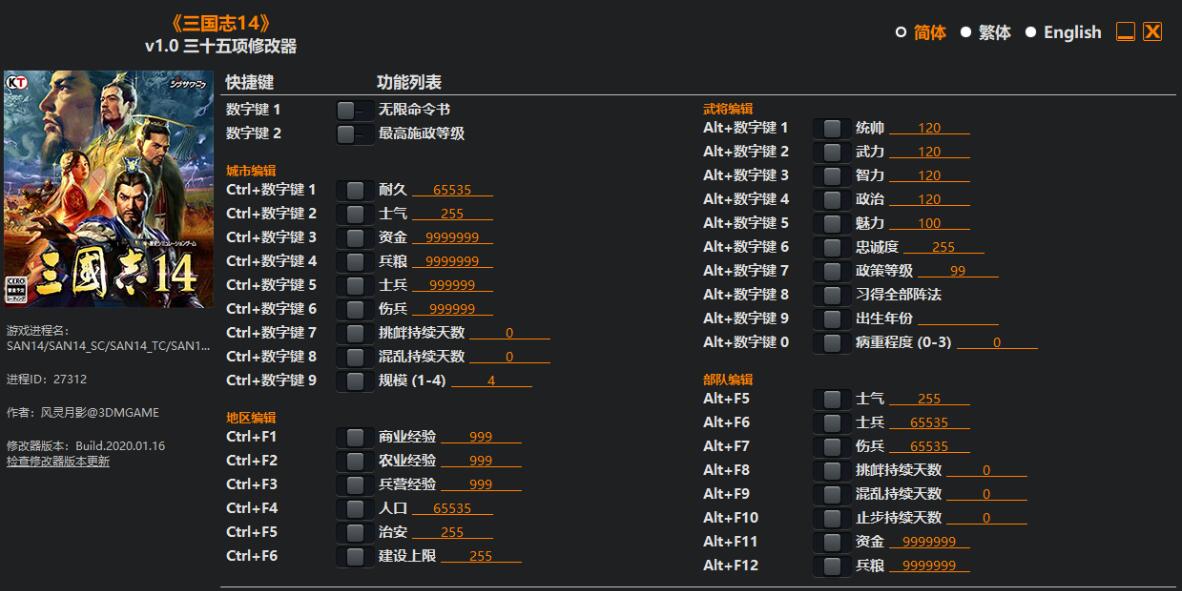Edit the 兵粮 value field under 城市编辑

[452, 262]
